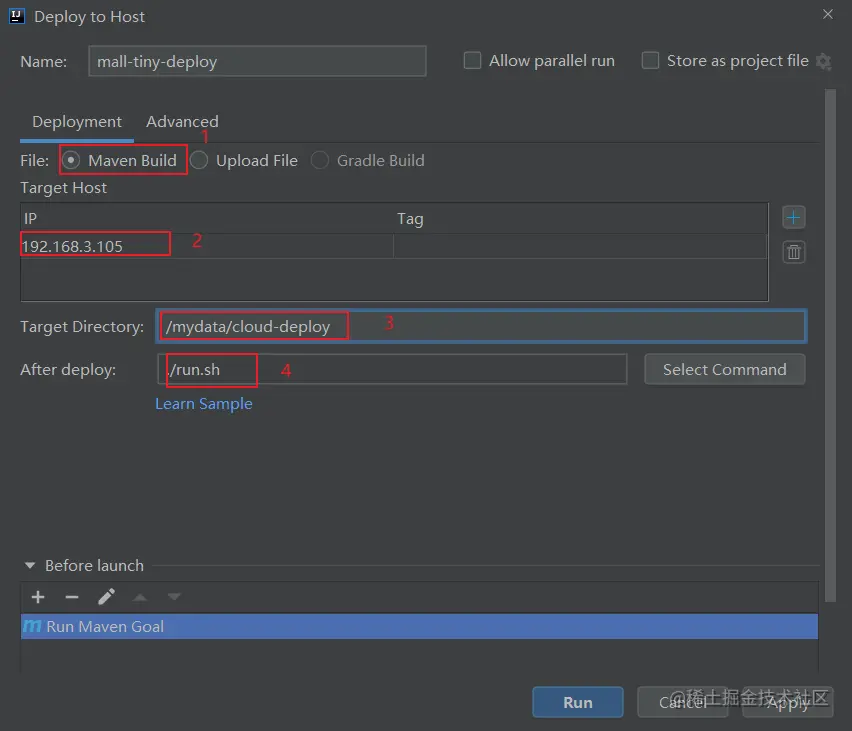Add a before launch task with plus

[38, 597]
